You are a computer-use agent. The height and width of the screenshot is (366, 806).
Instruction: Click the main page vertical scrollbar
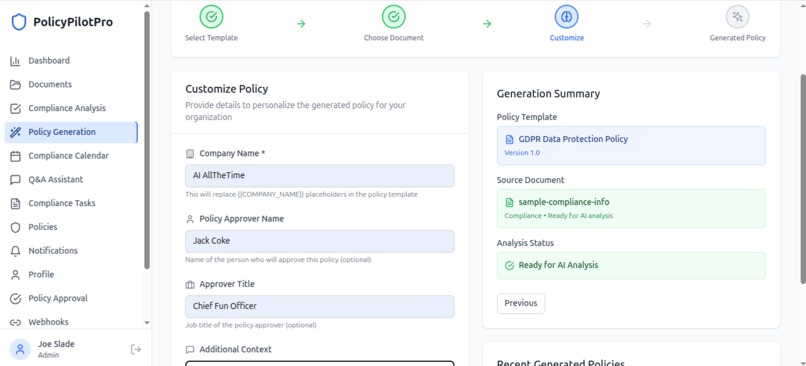pyautogui.click(x=803, y=178)
